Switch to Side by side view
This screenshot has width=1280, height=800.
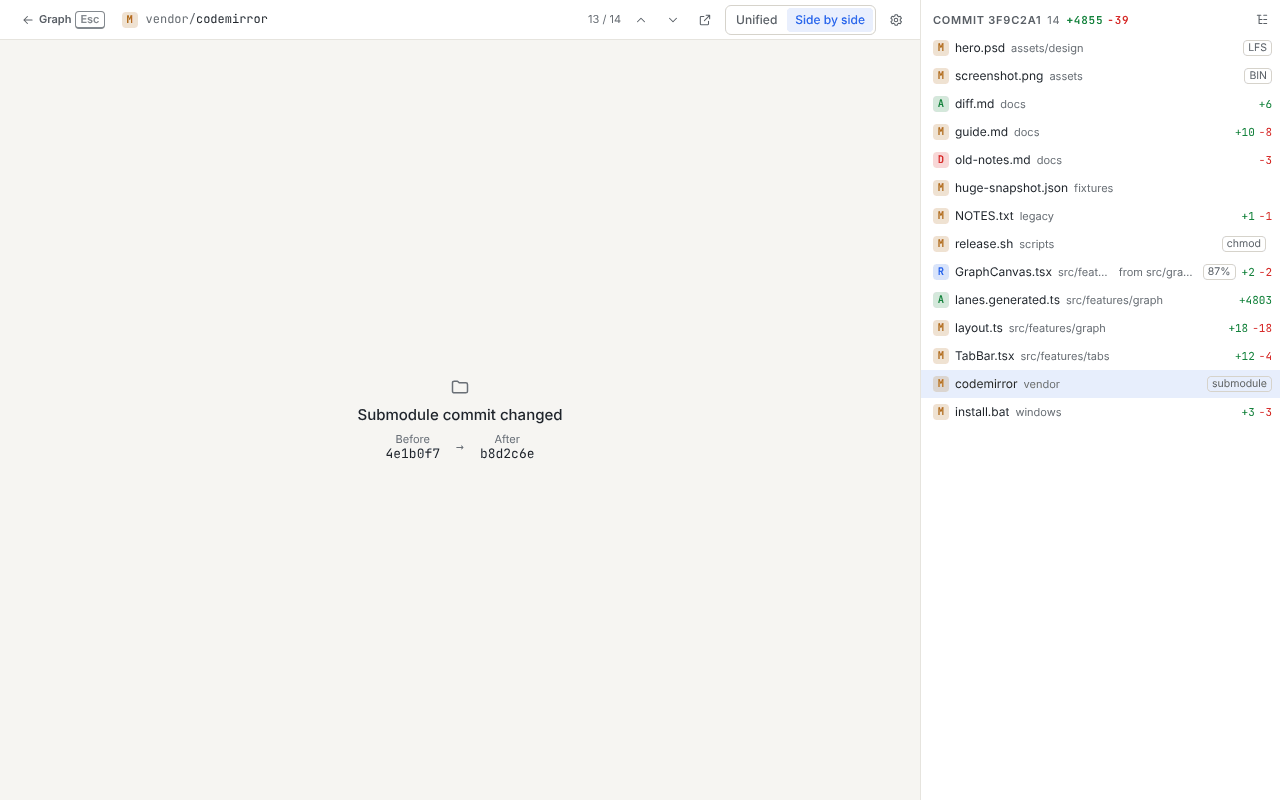pyautogui.click(x=830, y=20)
